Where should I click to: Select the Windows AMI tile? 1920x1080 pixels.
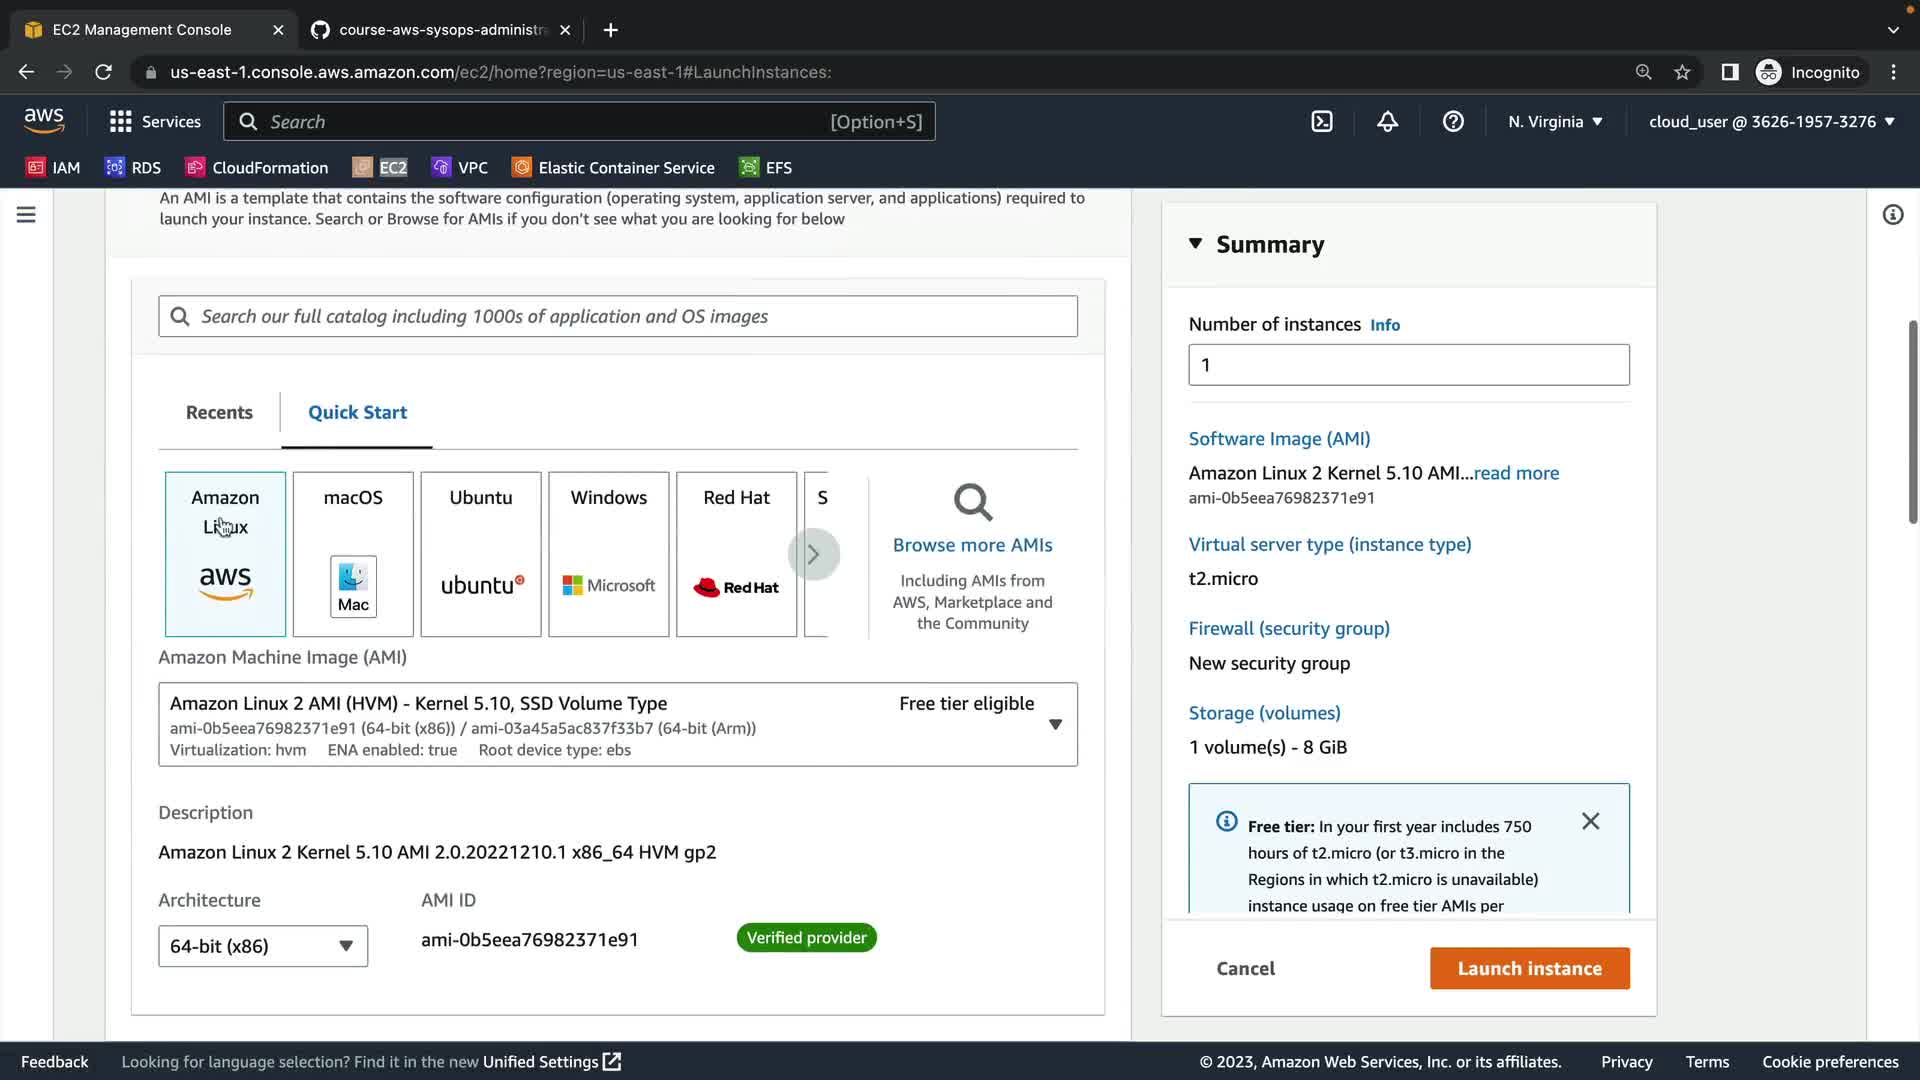pyautogui.click(x=608, y=554)
